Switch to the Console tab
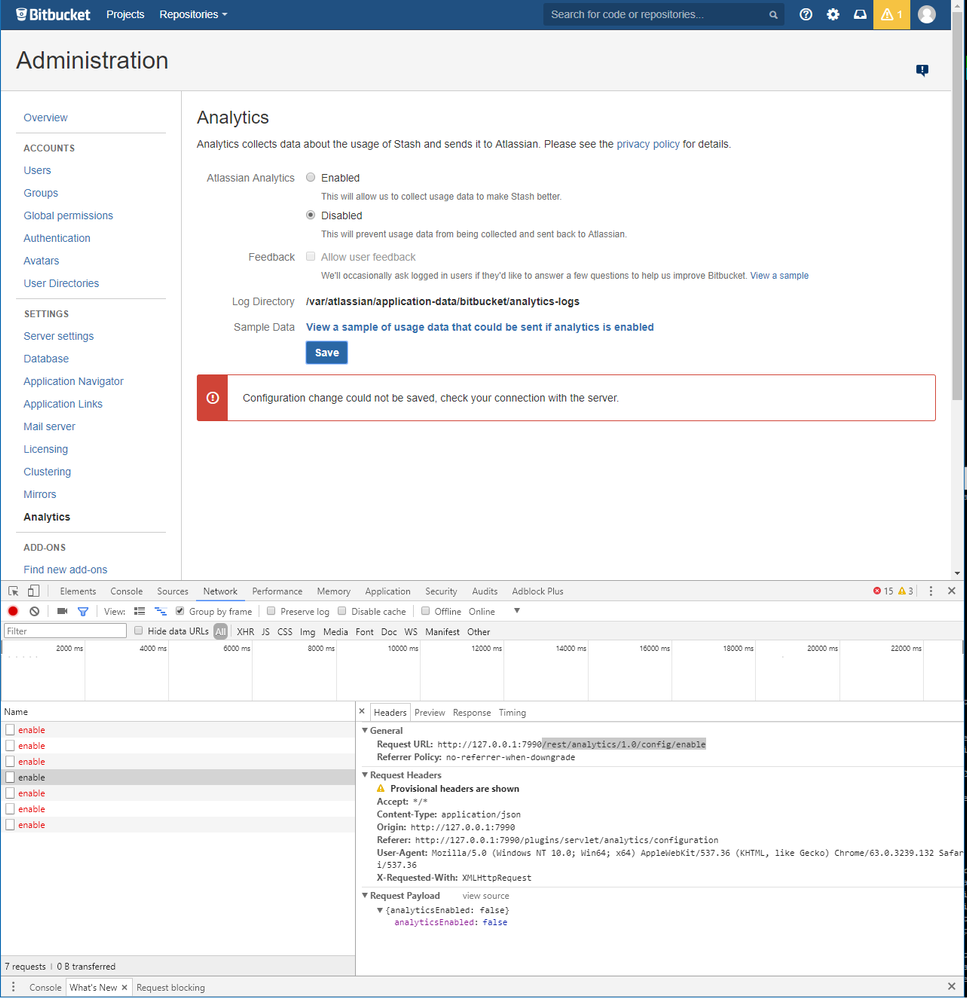This screenshot has height=999, width=967. point(126,591)
